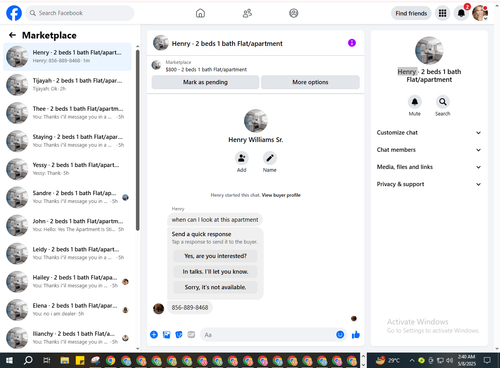Open notifications bell icon
The image size is (500, 368).
[461, 13]
